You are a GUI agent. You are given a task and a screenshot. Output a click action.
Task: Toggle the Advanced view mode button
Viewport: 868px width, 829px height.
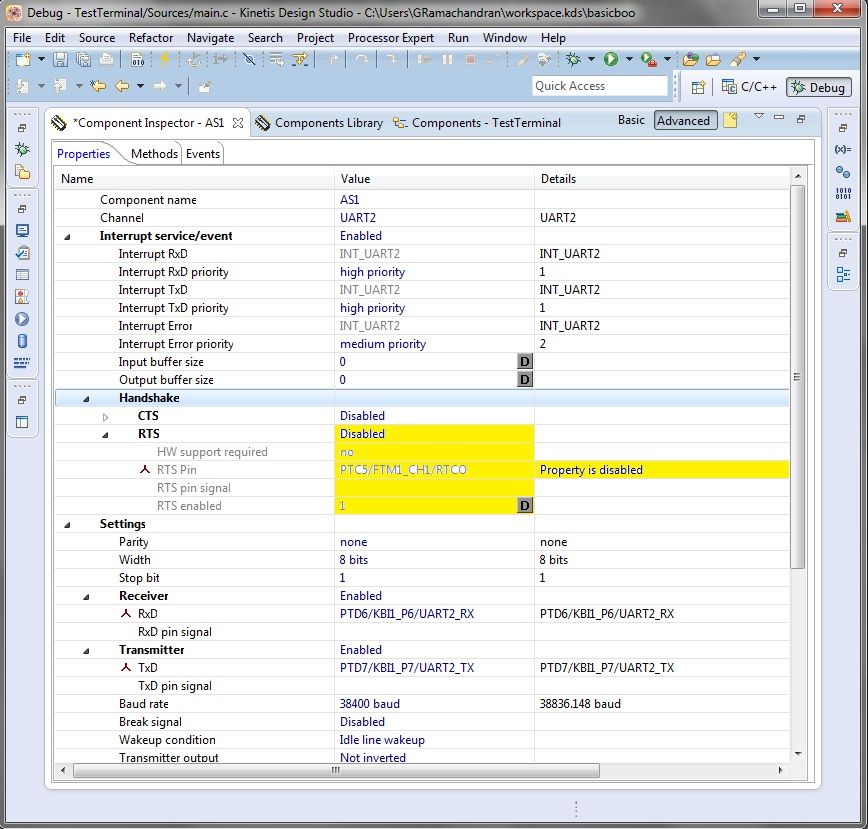pos(685,121)
